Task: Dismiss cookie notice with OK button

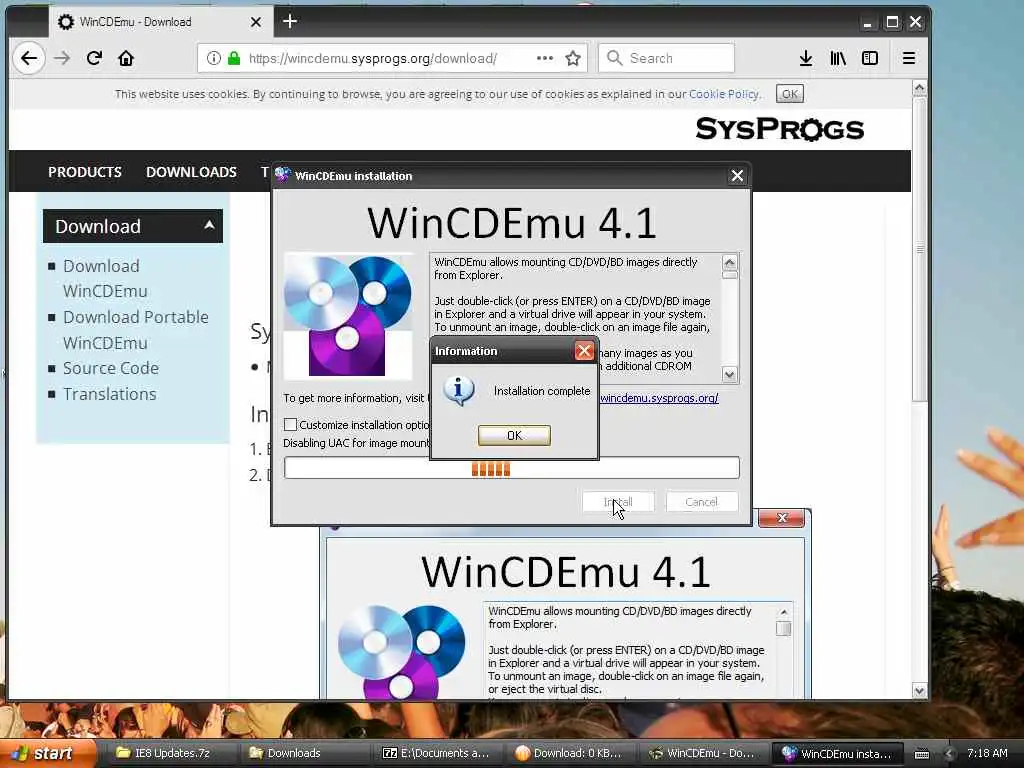Action: click(x=790, y=94)
